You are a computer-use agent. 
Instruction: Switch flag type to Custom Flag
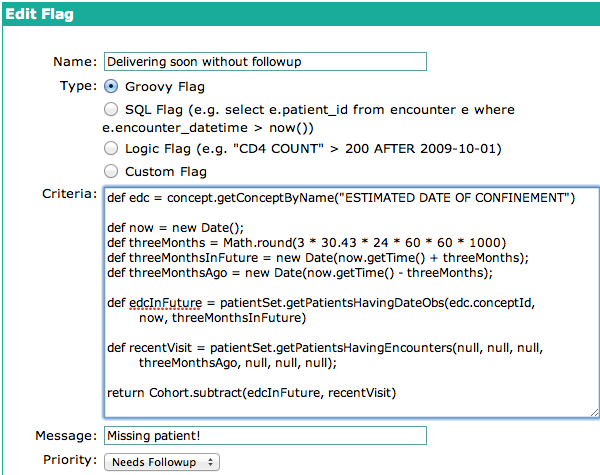[x=111, y=171]
